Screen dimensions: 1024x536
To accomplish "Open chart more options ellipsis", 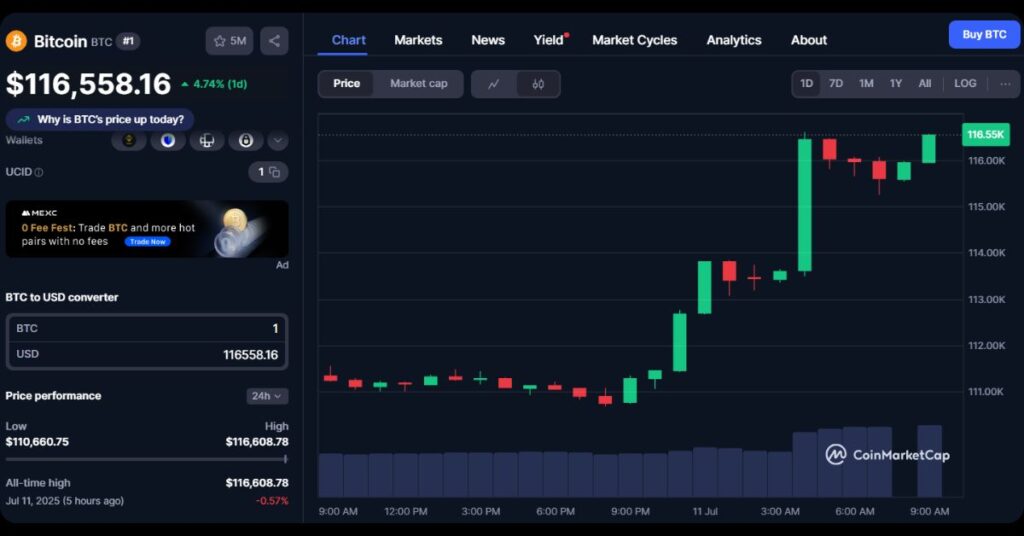I will (1005, 84).
